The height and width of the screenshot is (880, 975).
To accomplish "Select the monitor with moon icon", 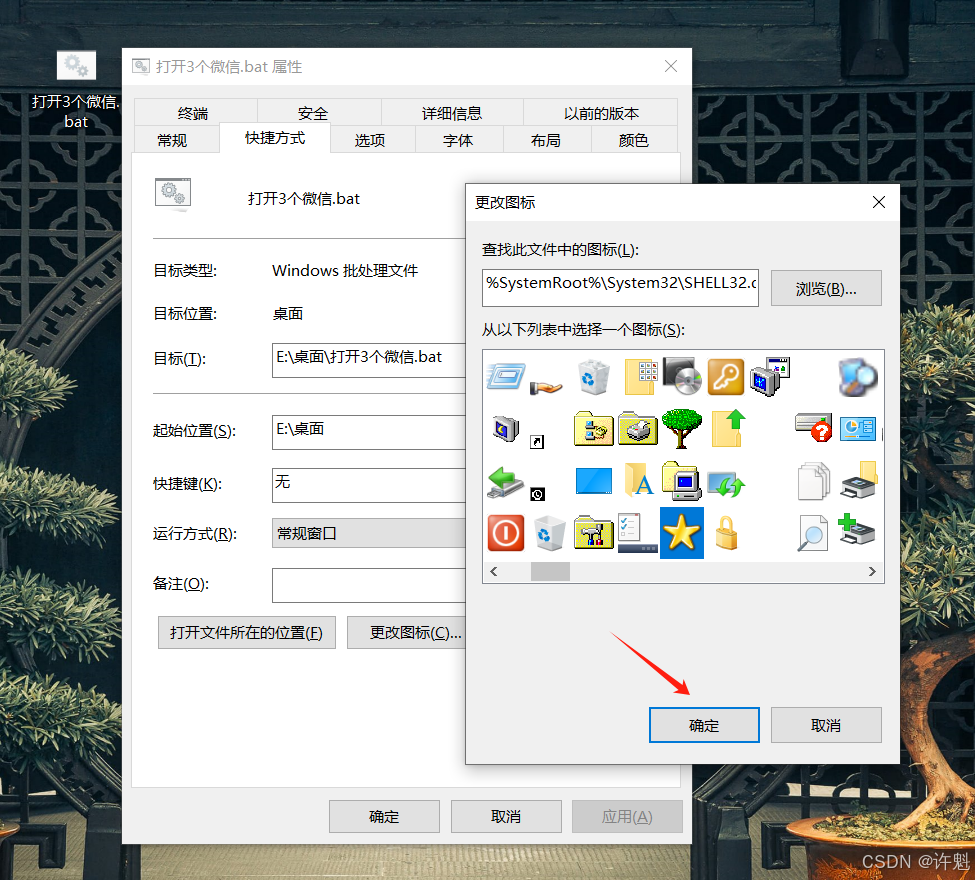I will click(x=506, y=428).
